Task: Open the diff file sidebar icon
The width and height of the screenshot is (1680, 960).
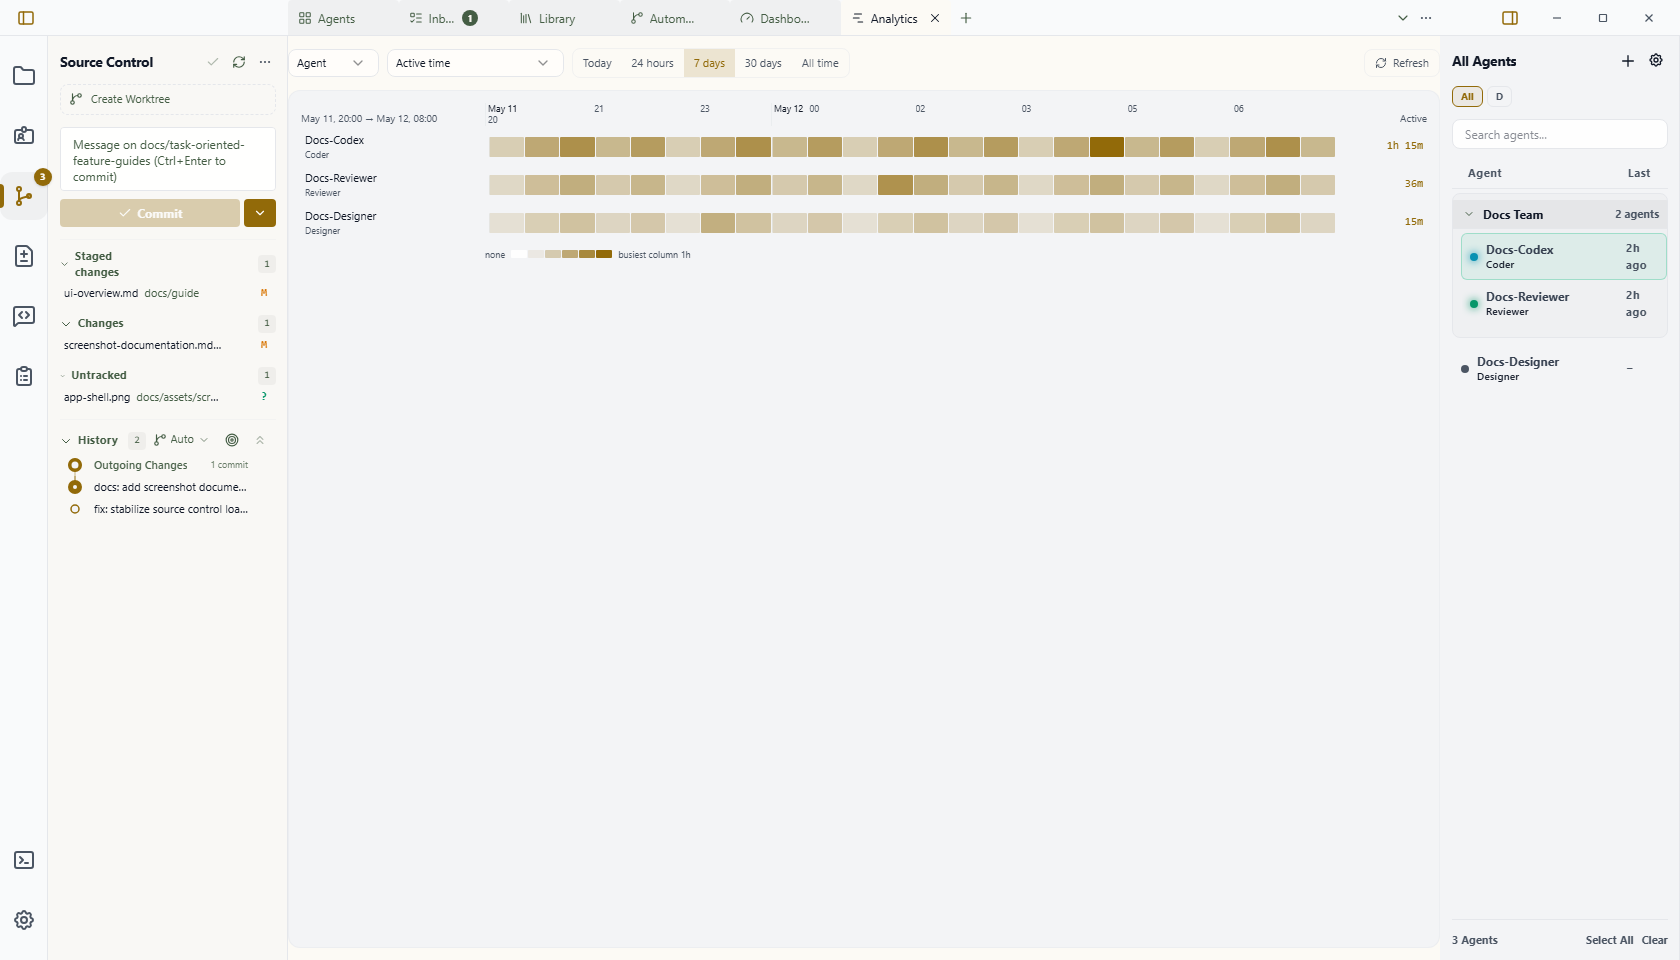Action: click(x=24, y=256)
